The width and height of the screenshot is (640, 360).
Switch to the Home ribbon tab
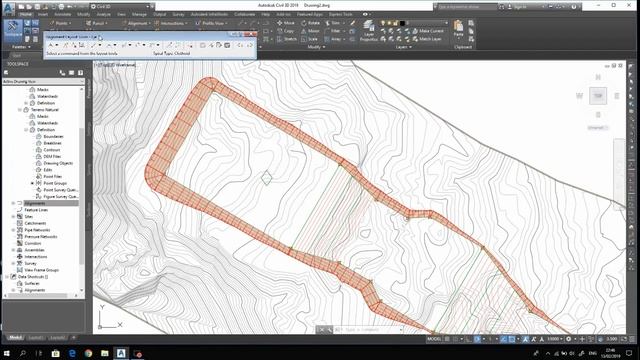[x=25, y=14]
